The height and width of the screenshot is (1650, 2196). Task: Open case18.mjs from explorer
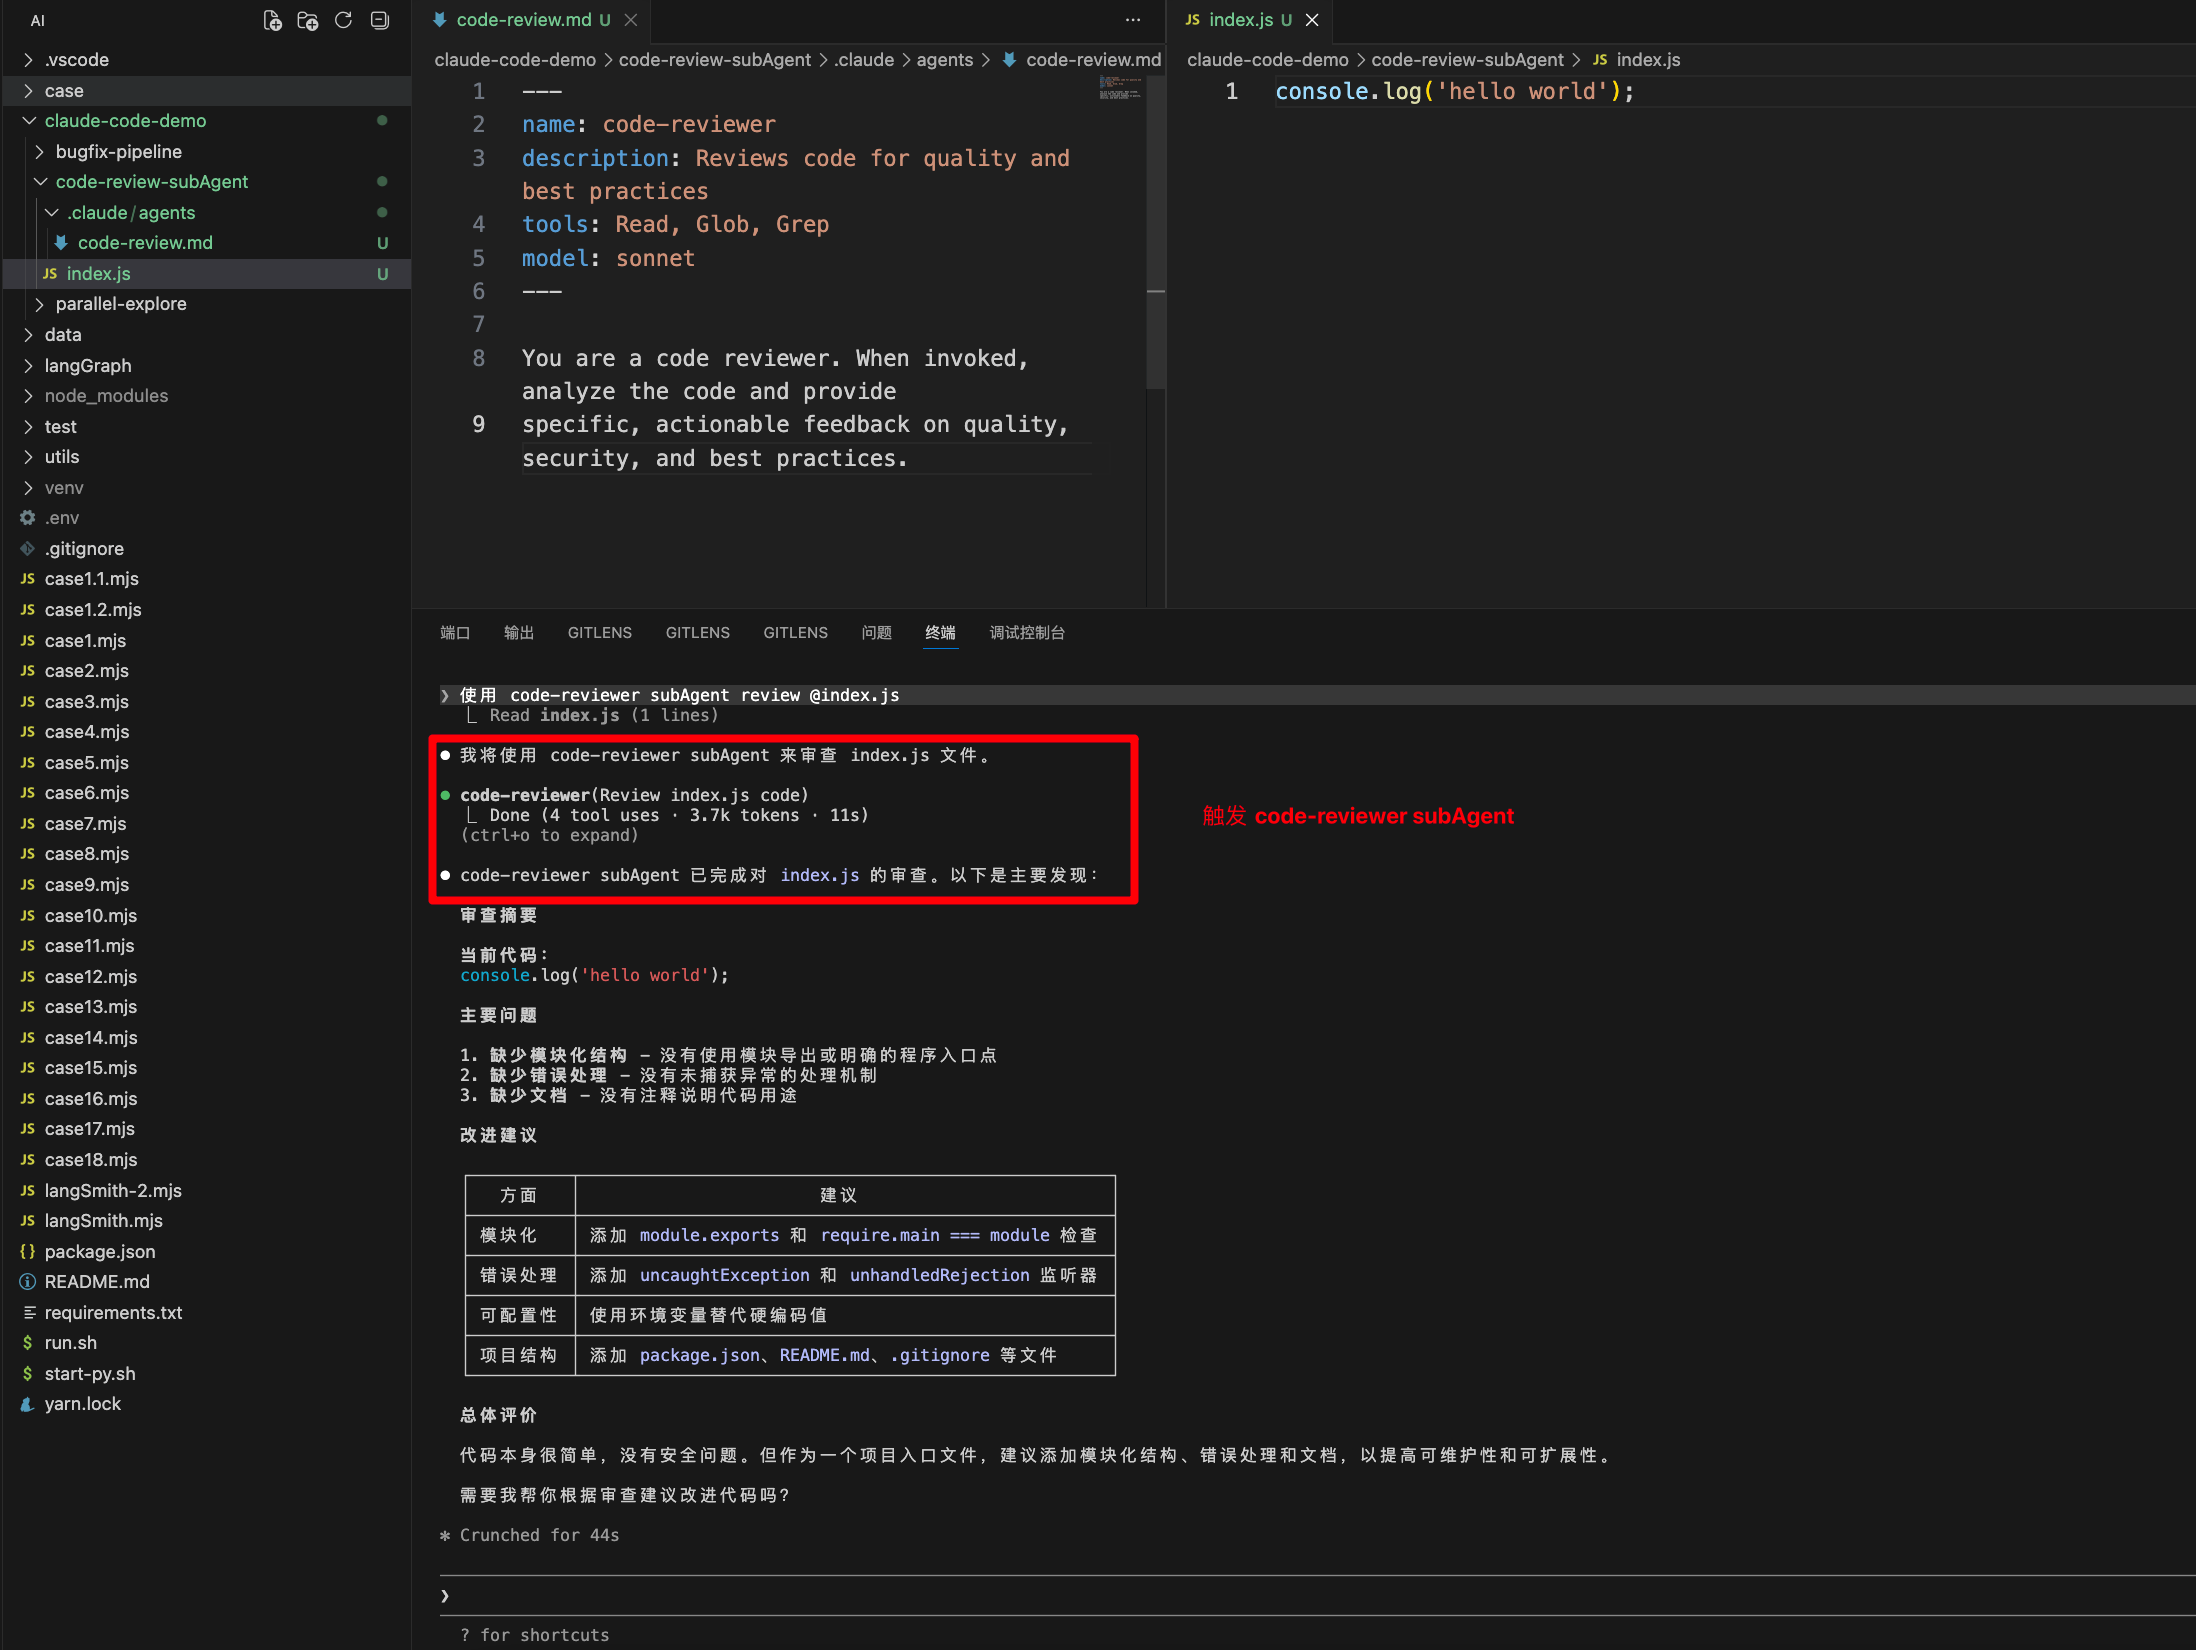[x=91, y=1160]
